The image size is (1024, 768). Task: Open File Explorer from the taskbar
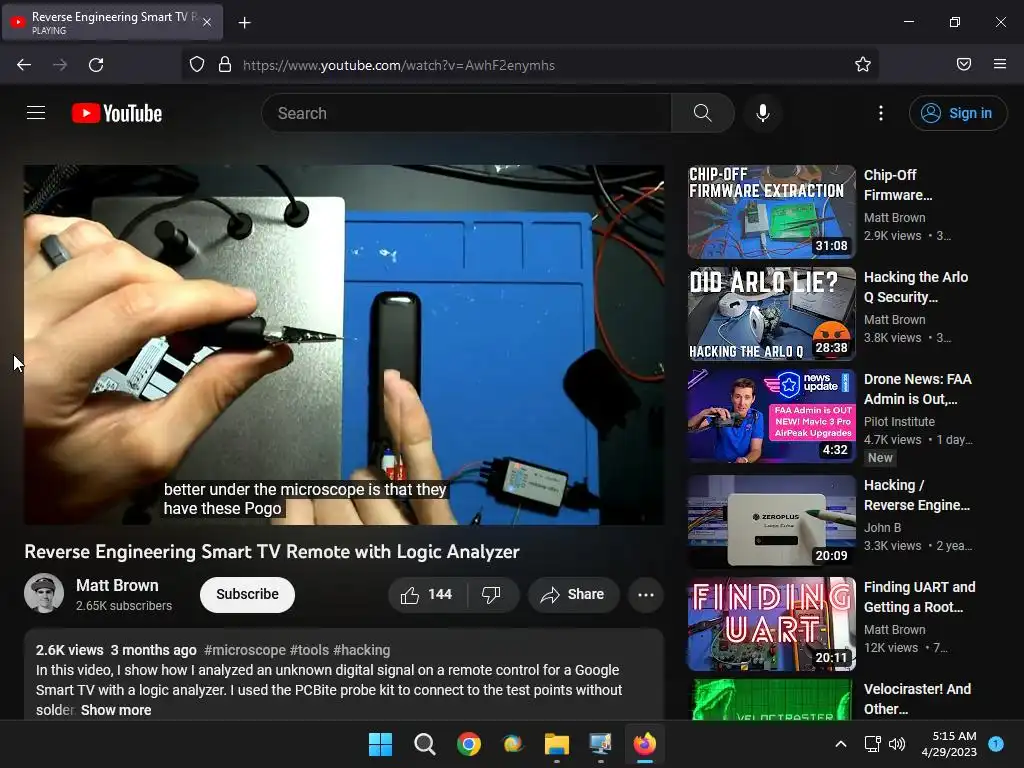557,744
